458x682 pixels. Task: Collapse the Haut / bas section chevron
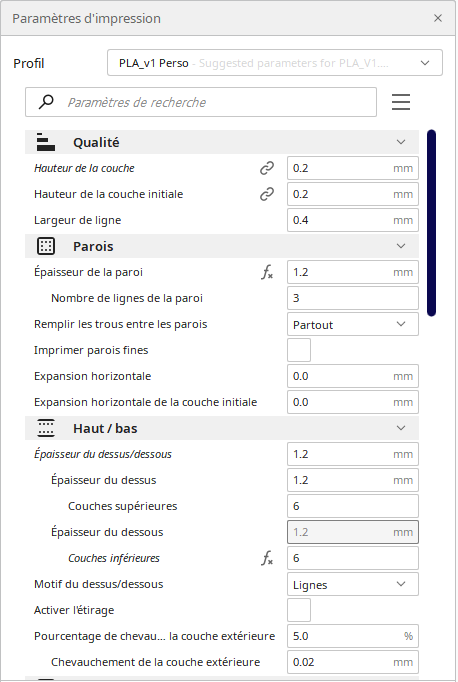[x=401, y=428]
